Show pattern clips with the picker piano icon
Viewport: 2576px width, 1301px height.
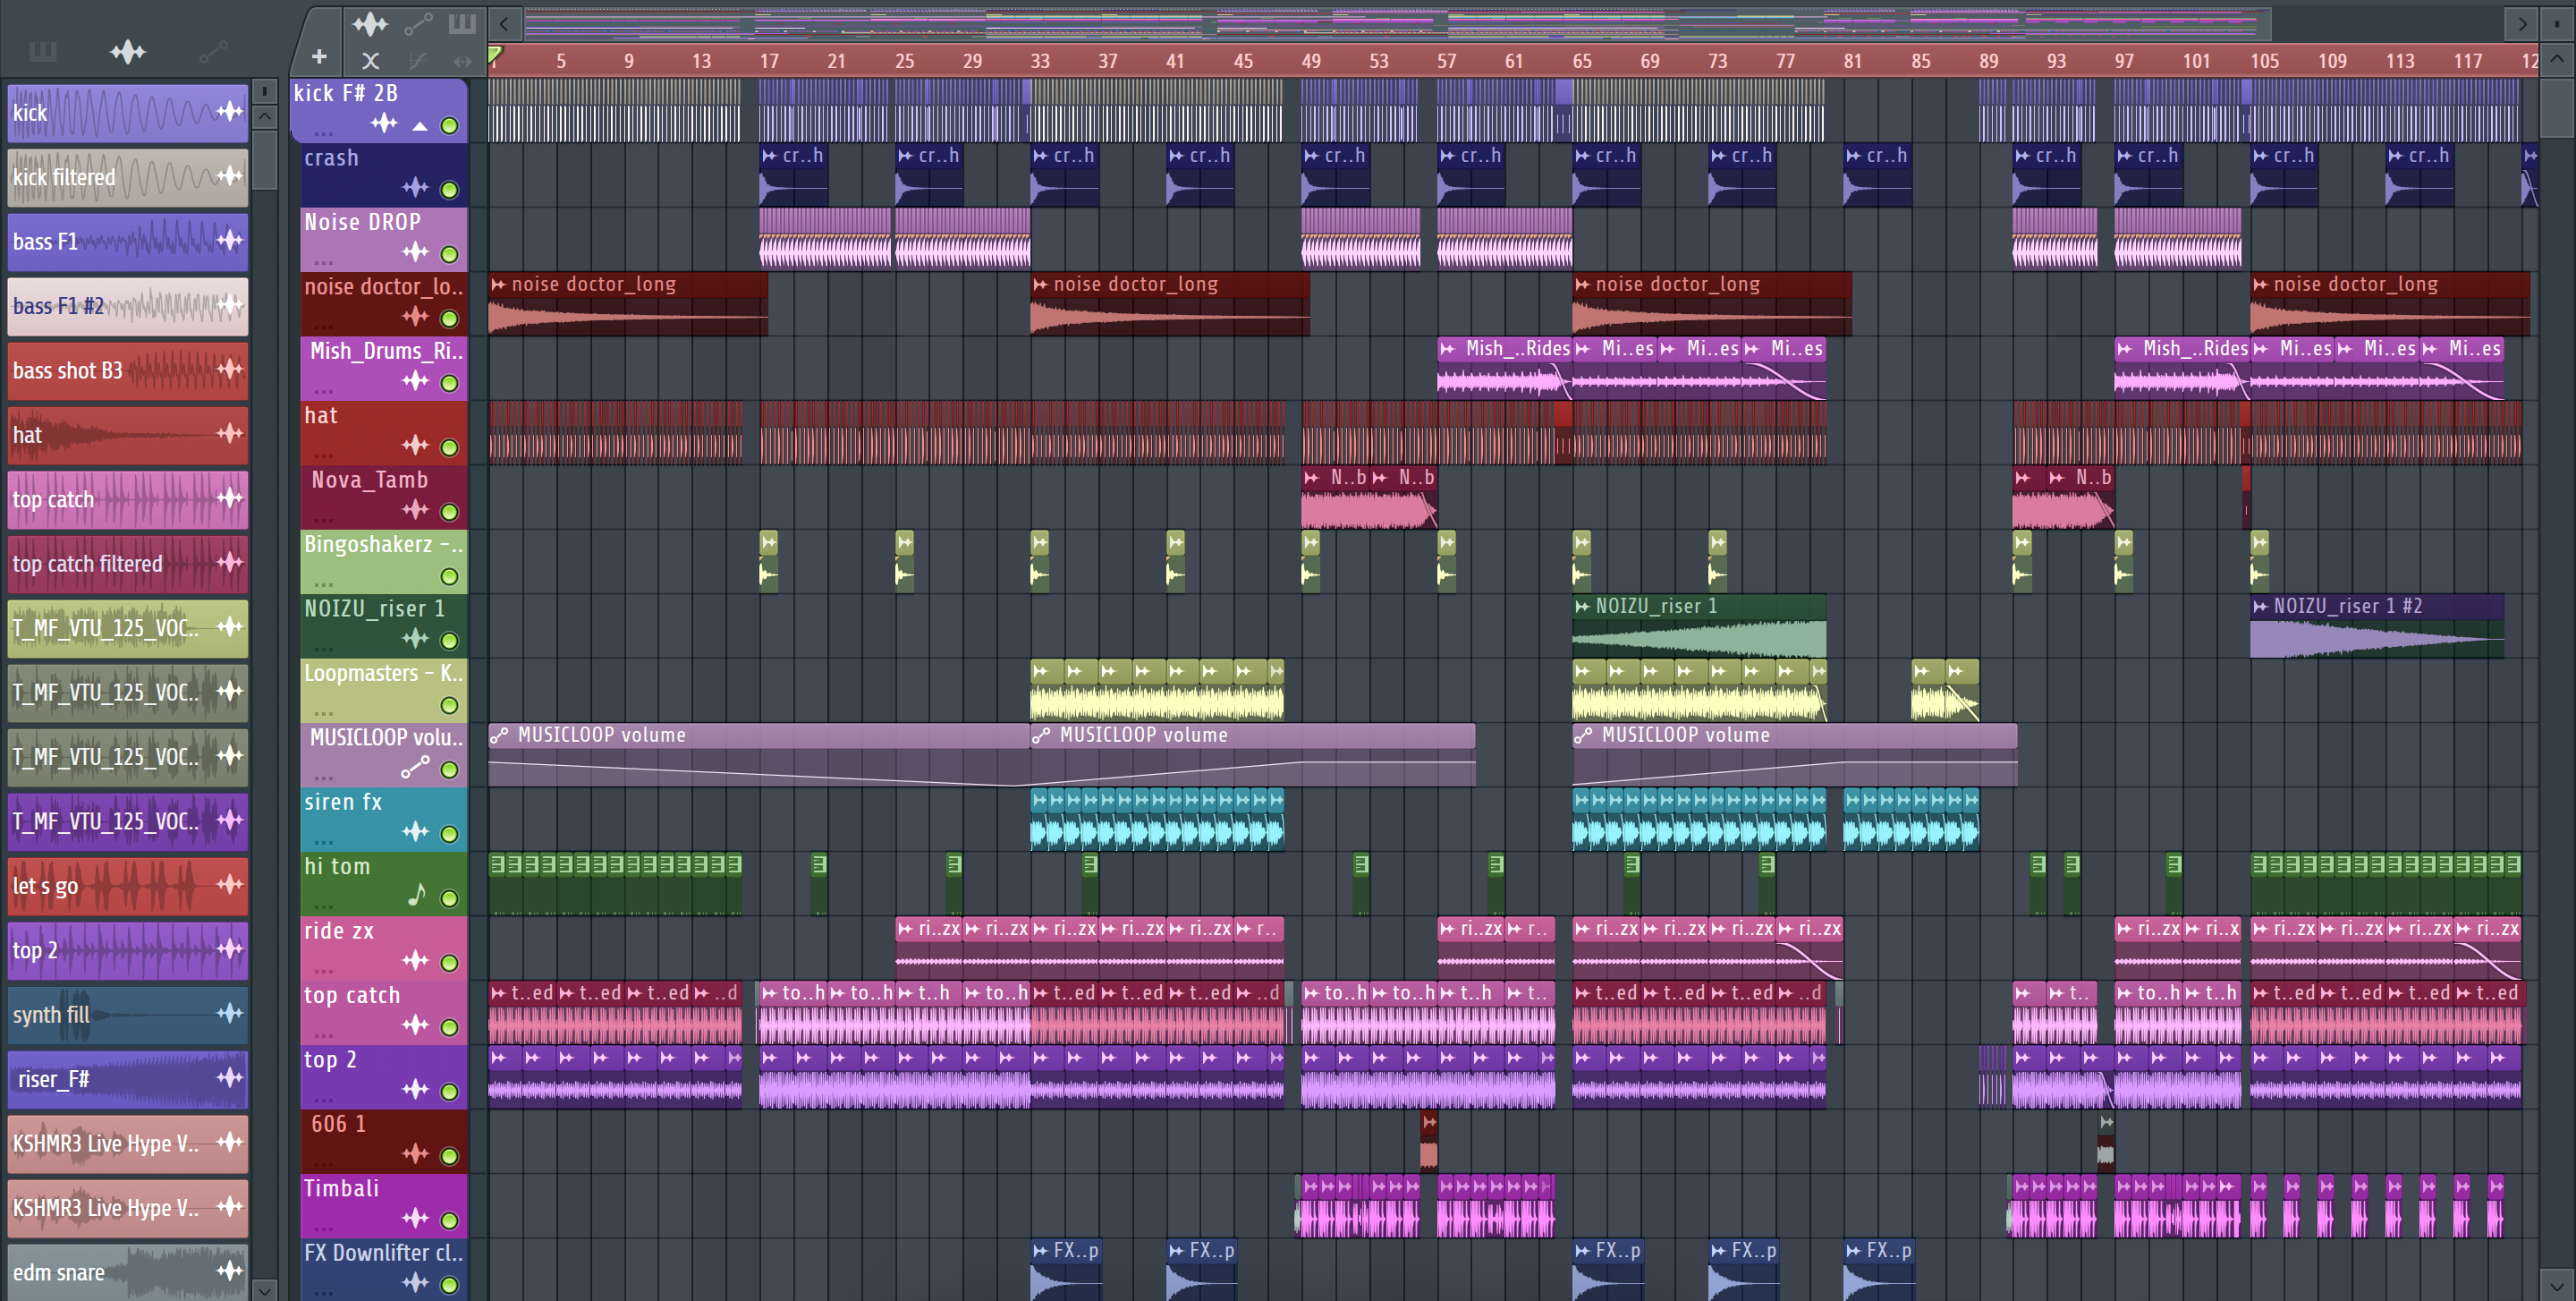43,52
